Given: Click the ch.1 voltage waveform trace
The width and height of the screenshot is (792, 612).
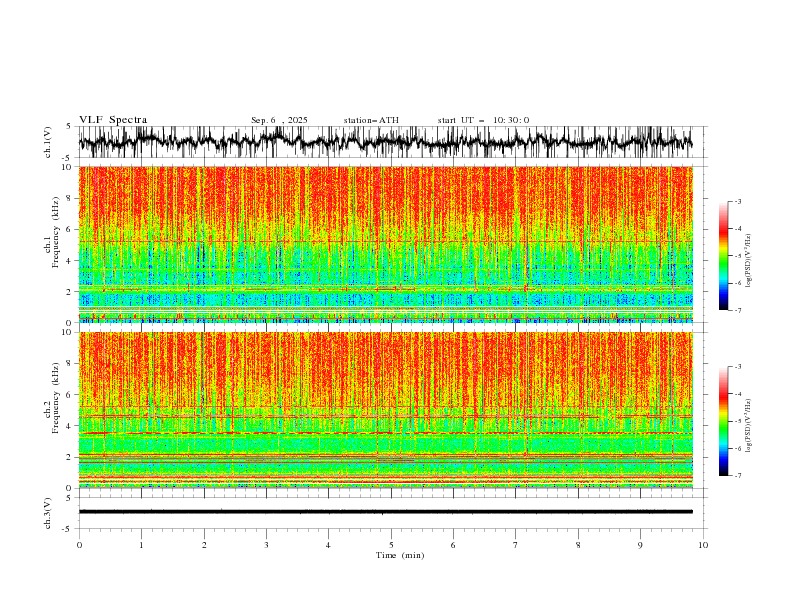Looking at the screenshot, I should click(x=386, y=142).
